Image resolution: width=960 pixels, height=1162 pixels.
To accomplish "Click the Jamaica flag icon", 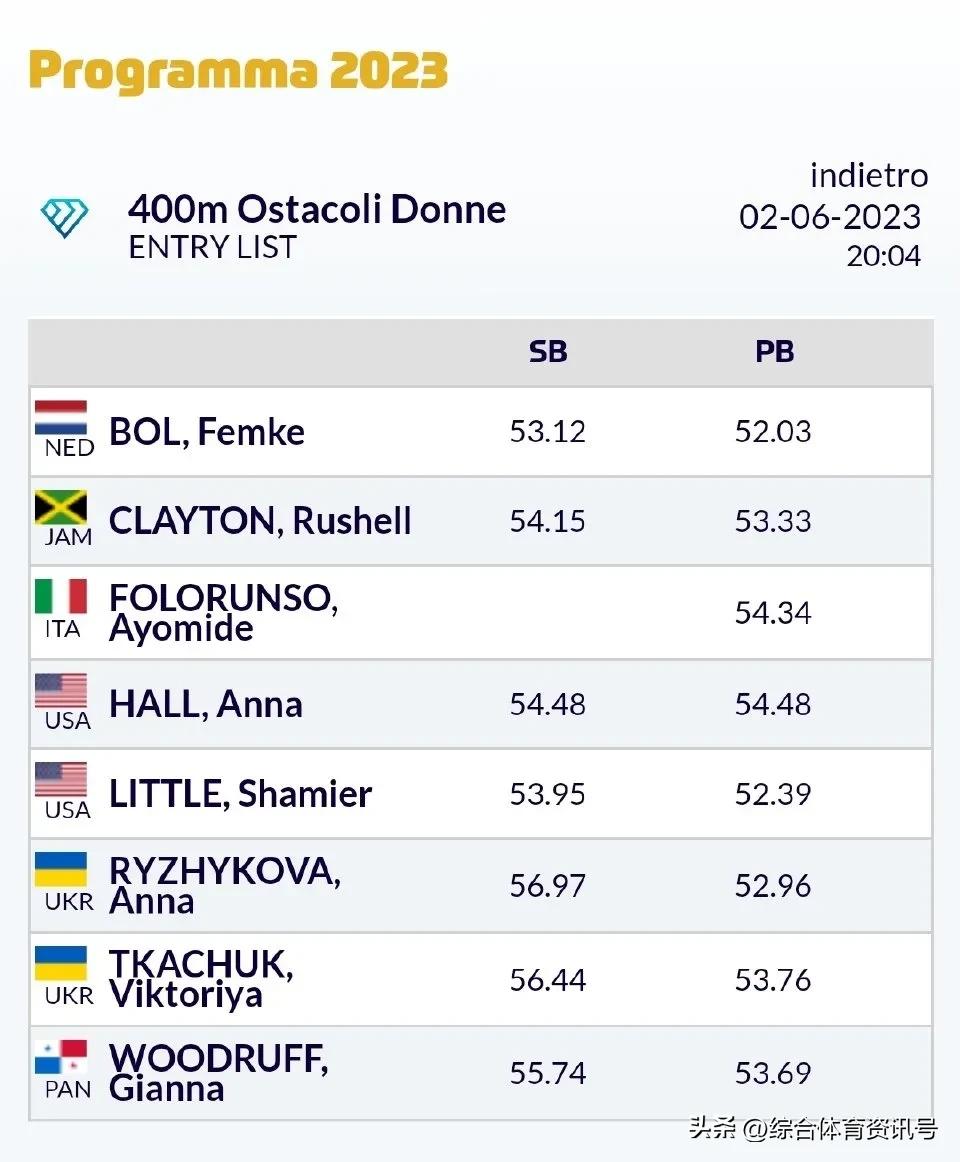I will point(61,508).
